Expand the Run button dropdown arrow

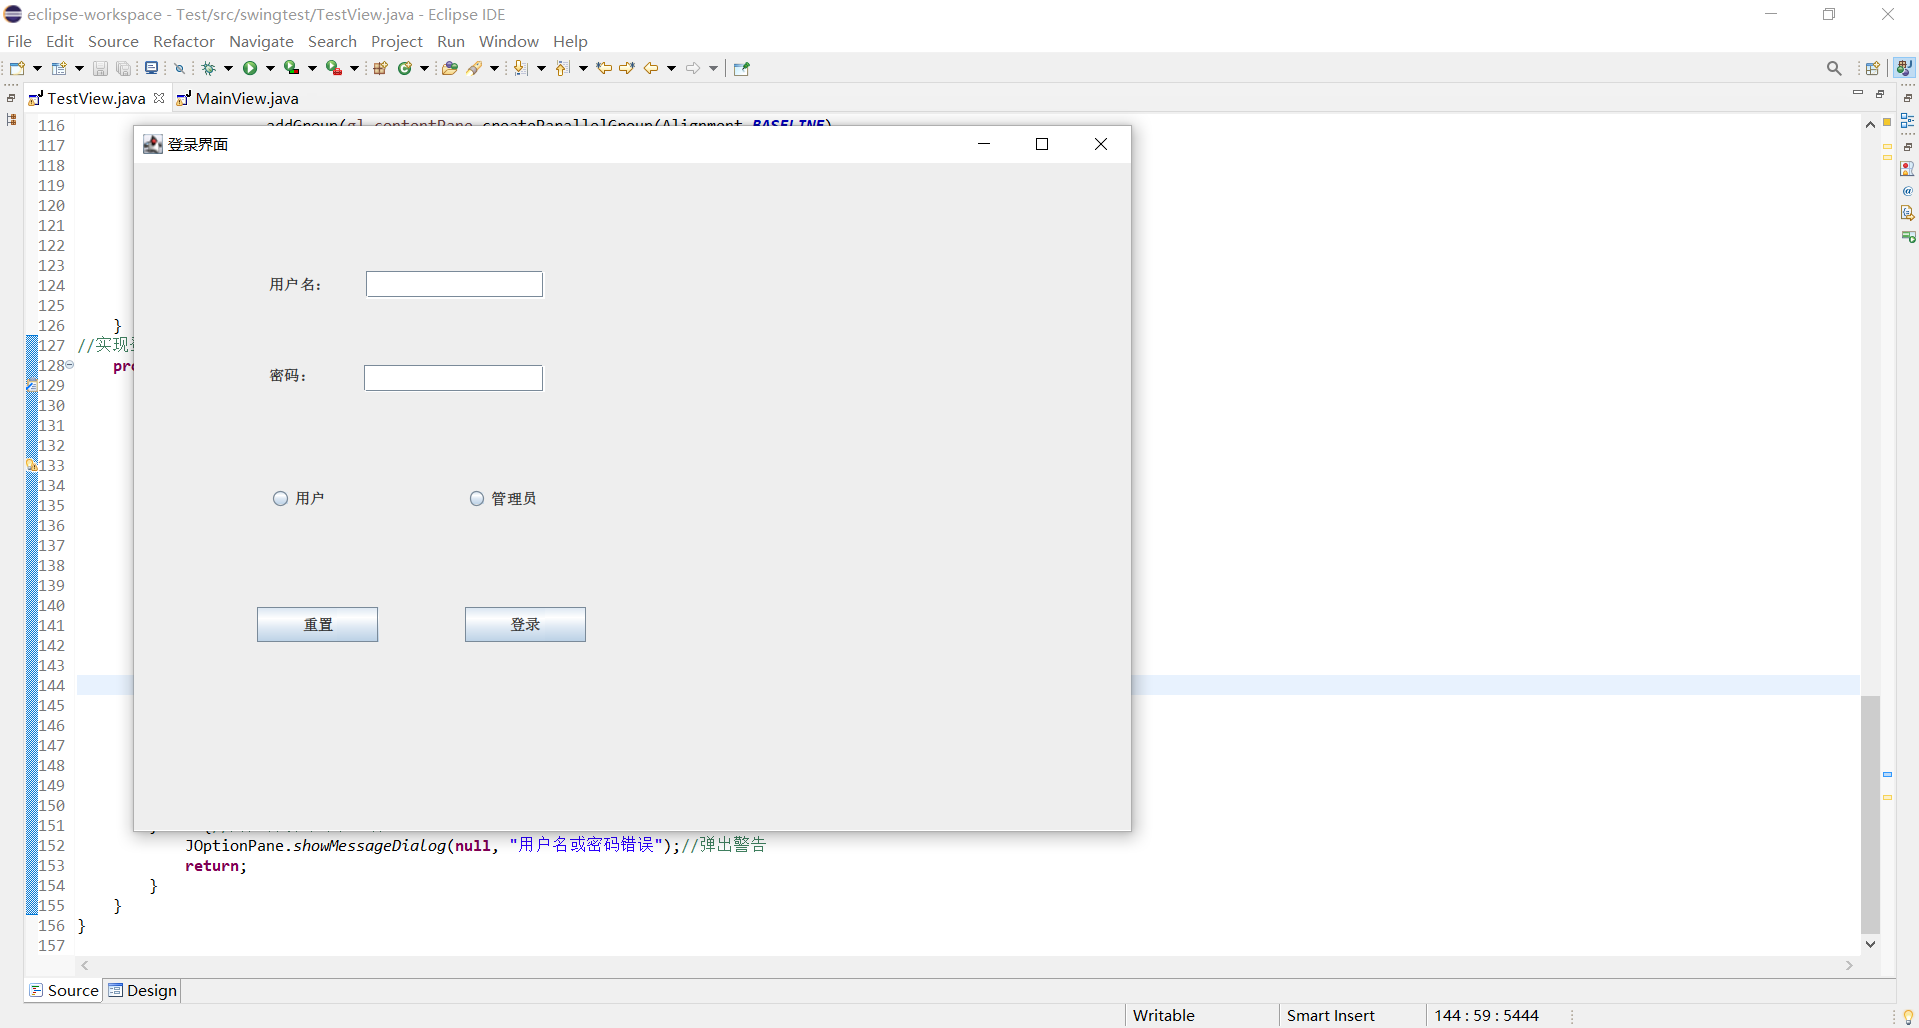[x=269, y=68]
